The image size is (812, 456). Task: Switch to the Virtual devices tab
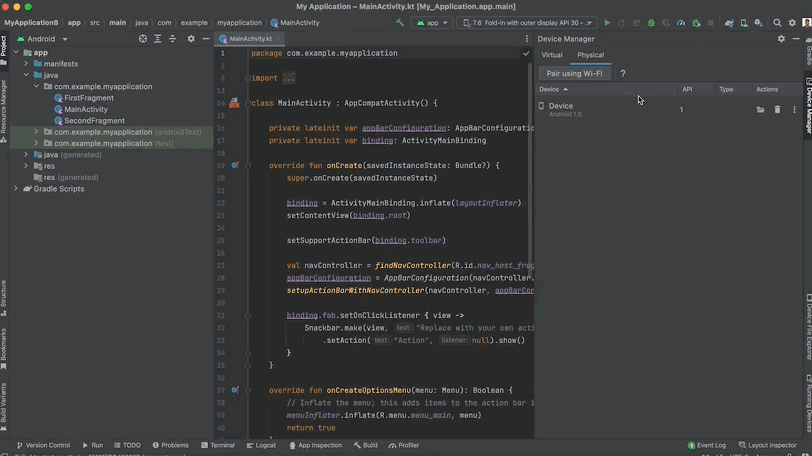click(x=552, y=55)
